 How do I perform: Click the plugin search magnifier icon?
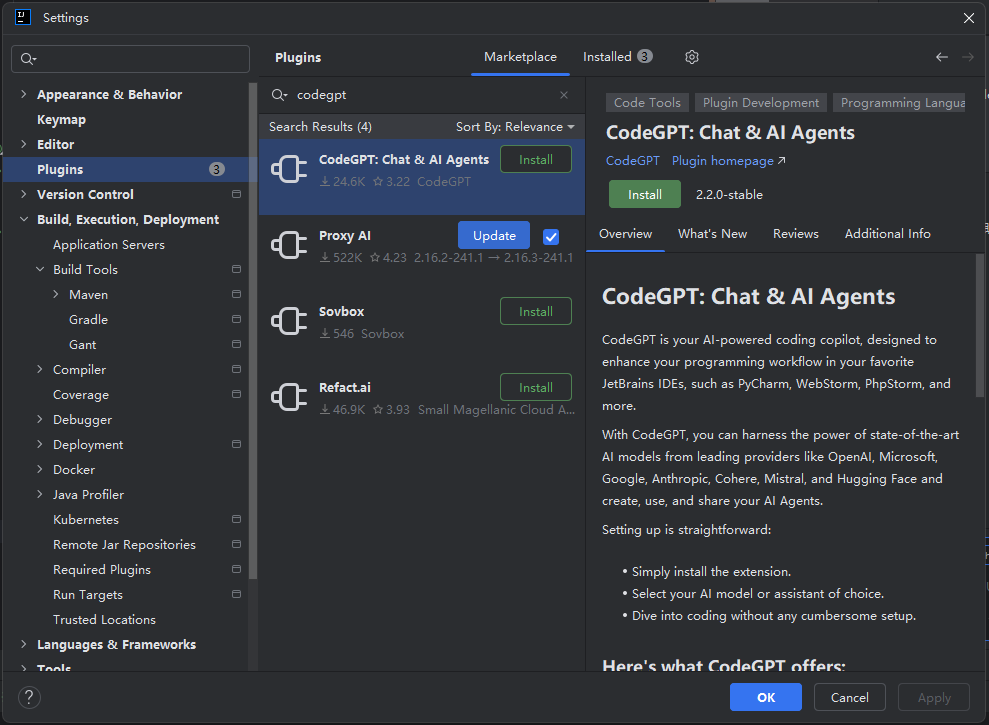pos(279,95)
